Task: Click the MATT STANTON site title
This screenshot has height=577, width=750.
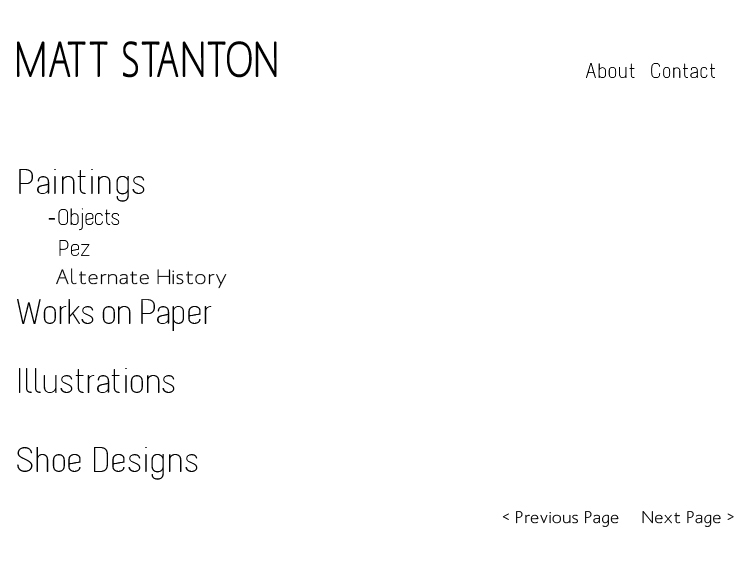Action: 147,60
